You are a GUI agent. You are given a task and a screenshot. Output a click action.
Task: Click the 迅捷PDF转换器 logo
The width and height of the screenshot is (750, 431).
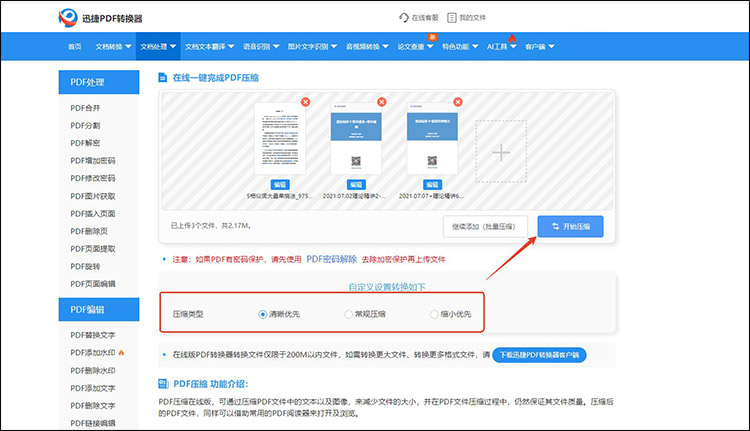pos(101,18)
